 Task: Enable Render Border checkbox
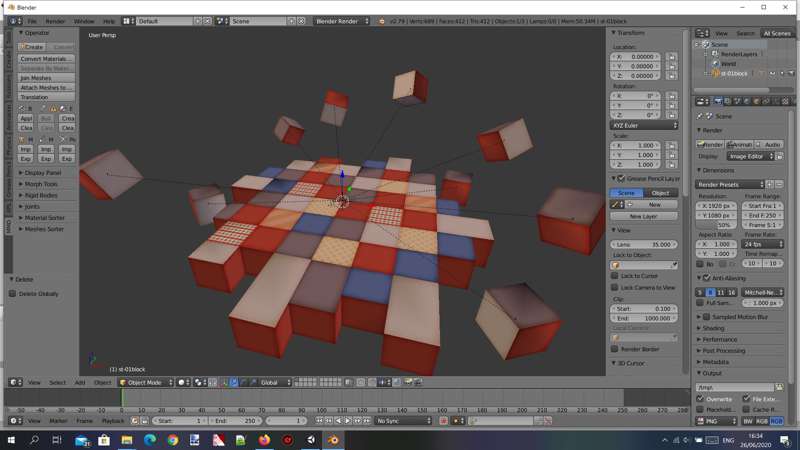[x=615, y=349]
